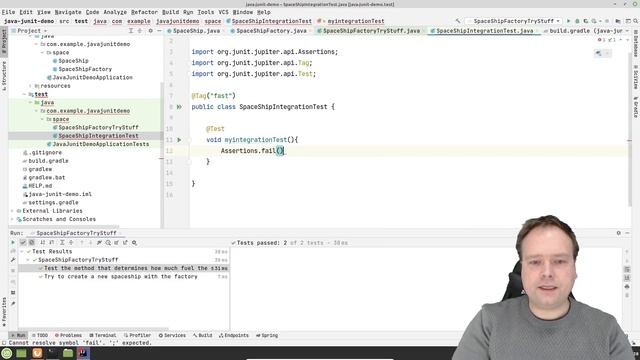Run myintegrationTest via gutter play icon
640x360 pixels.
[x=179, y=140]
